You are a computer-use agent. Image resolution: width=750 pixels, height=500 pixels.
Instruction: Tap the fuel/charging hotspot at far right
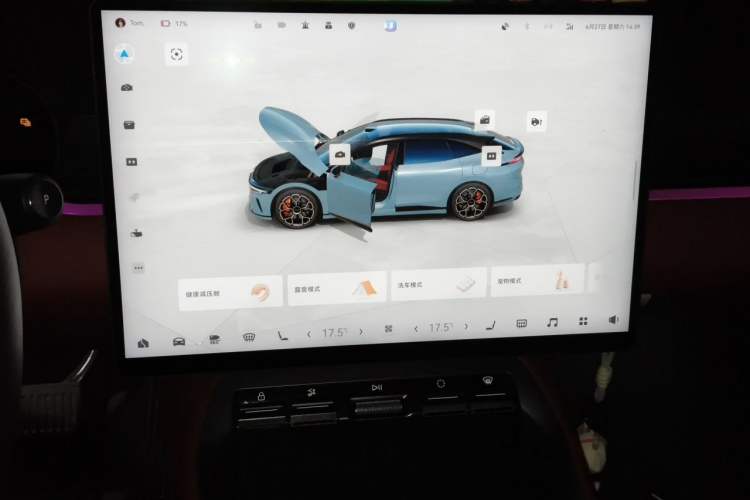(x=536, y=122)
